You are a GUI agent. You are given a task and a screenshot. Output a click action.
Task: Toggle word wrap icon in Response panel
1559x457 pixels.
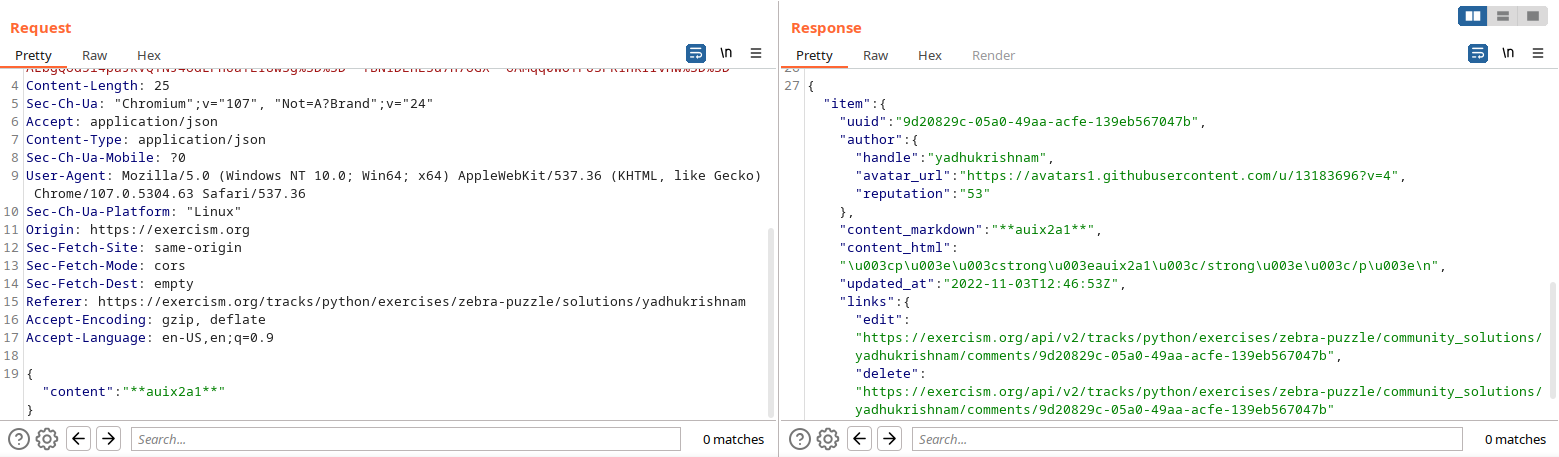click(1478, 53)
